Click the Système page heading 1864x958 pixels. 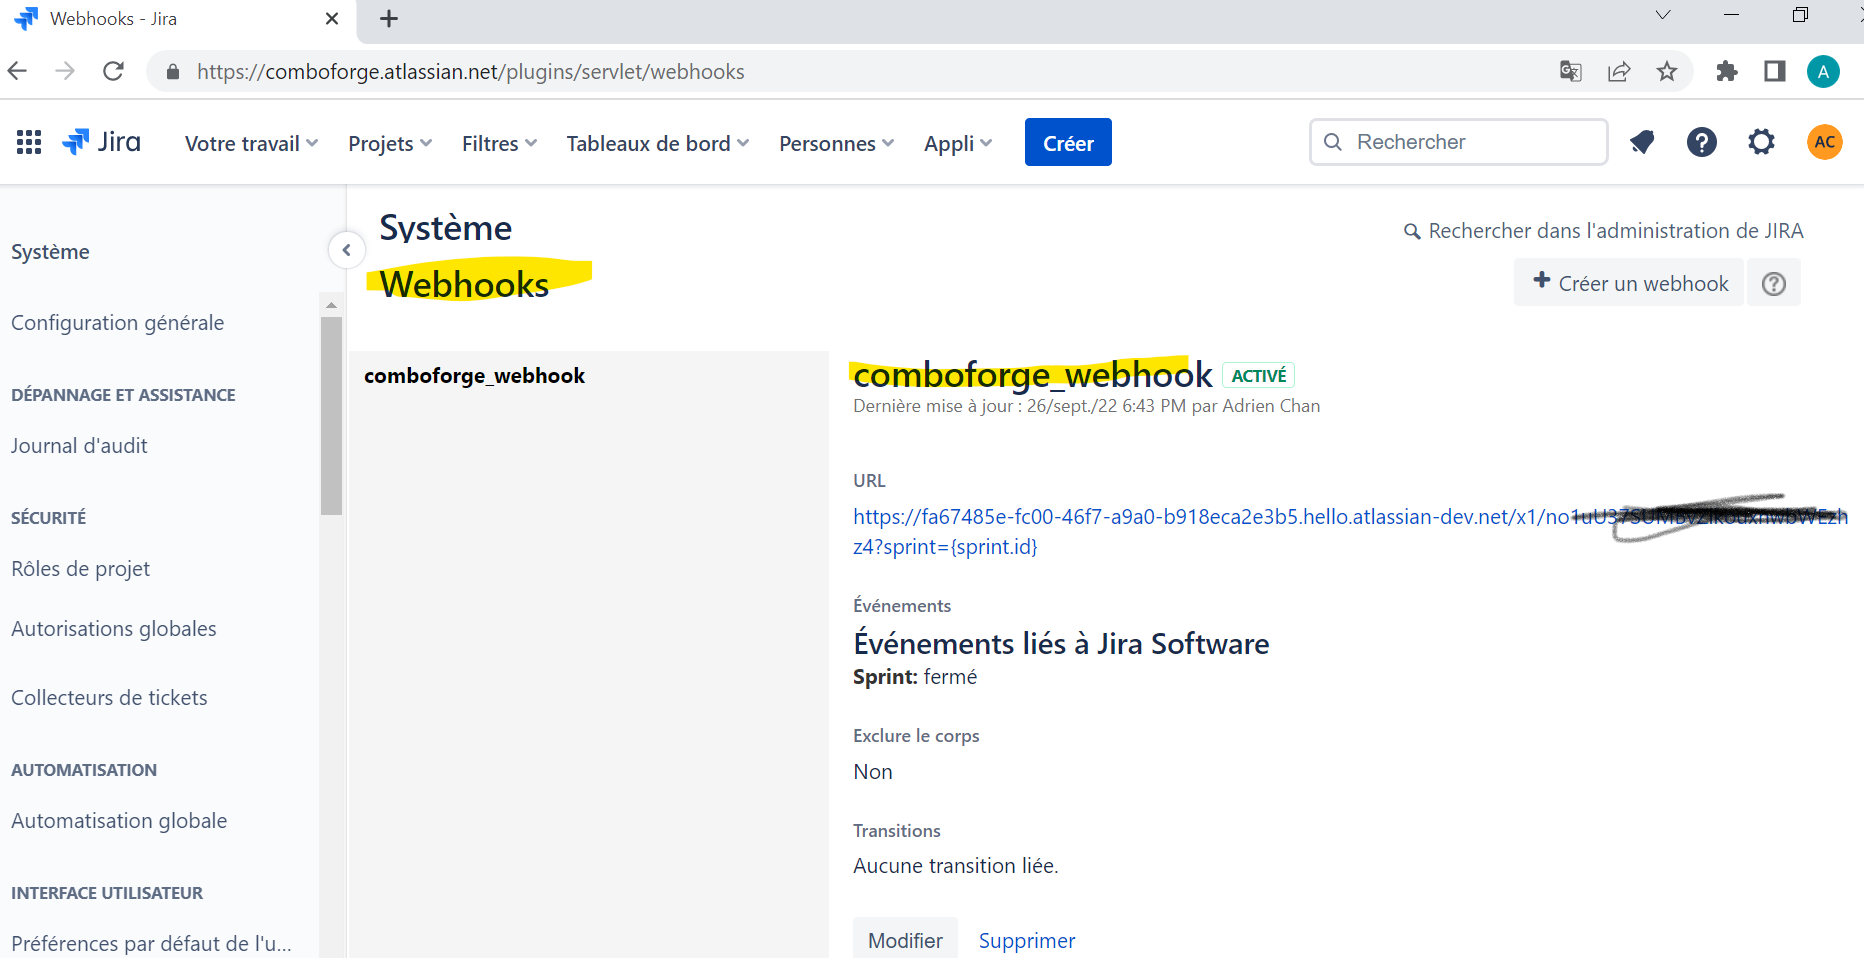(445, 228)
